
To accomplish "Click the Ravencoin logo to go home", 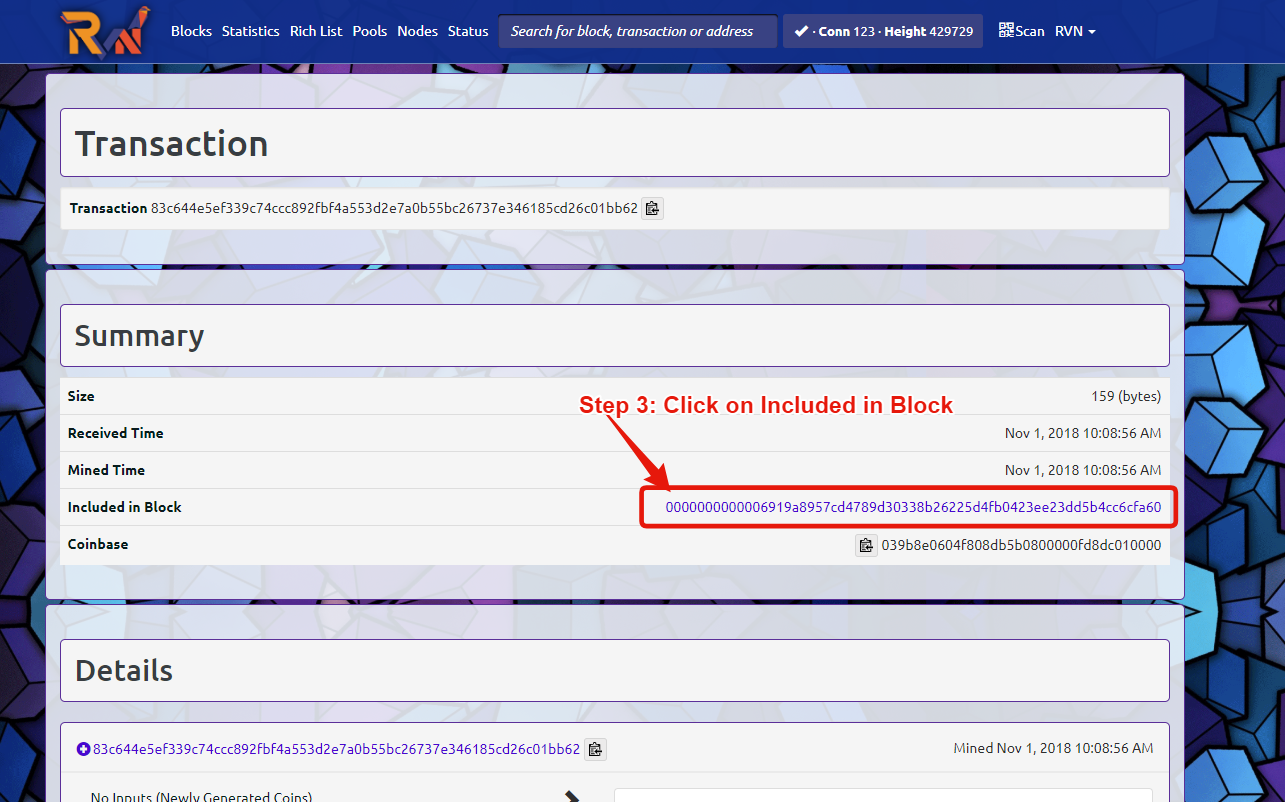I will point(105,31).
